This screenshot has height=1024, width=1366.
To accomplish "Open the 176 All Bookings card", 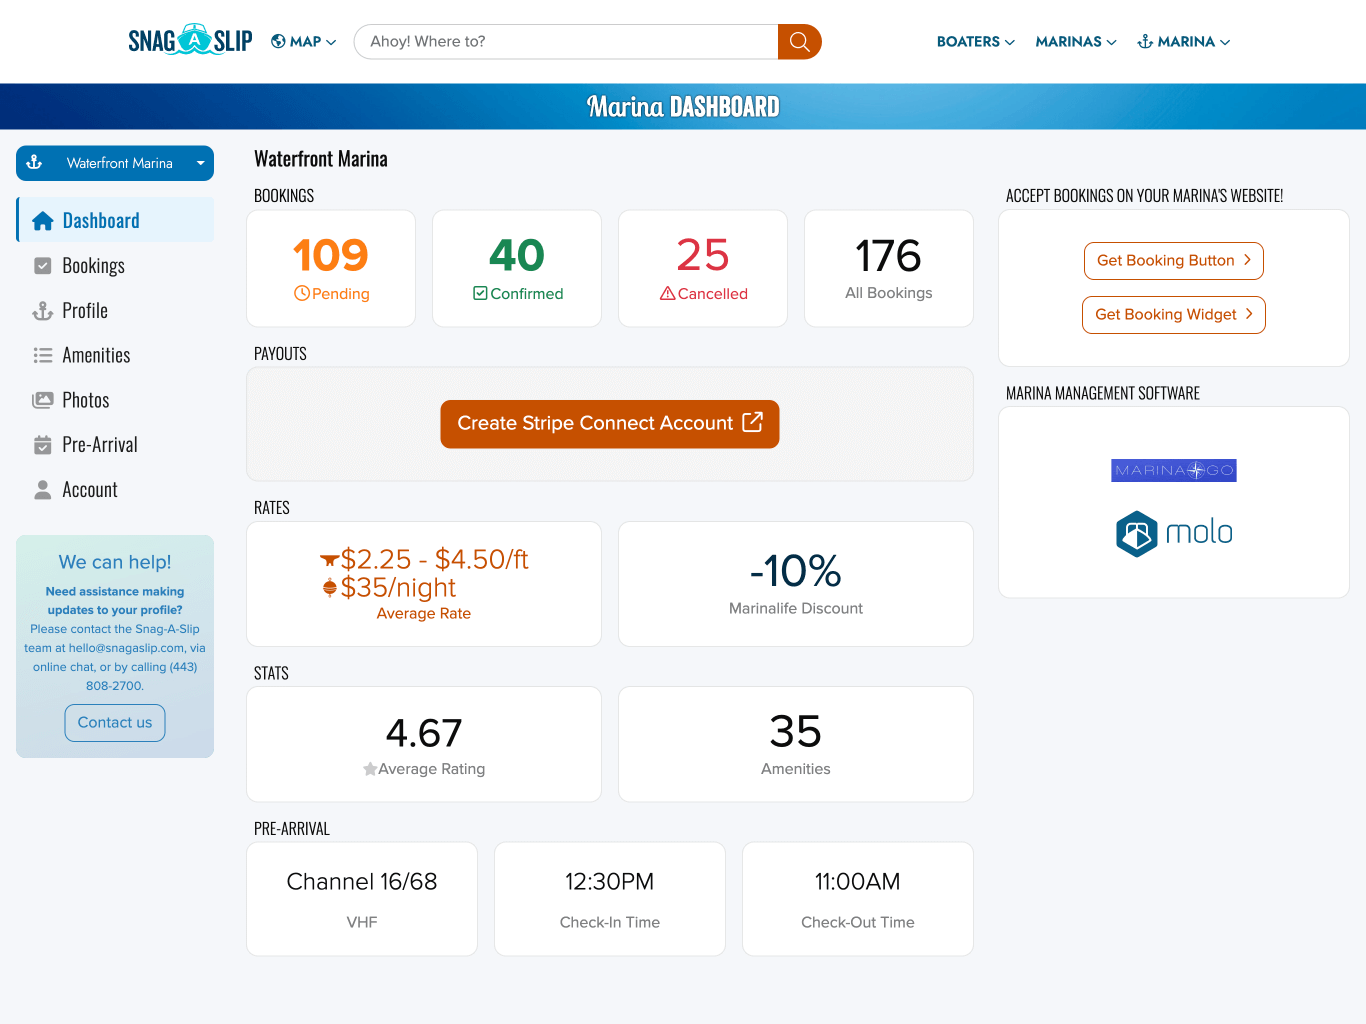I will [889, 268].
